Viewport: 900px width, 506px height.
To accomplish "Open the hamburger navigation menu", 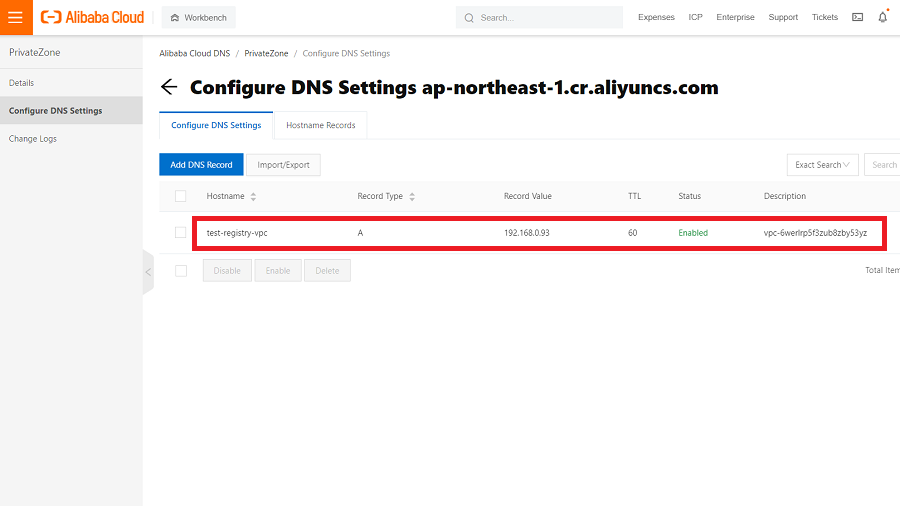I will (x=15, y=17).
